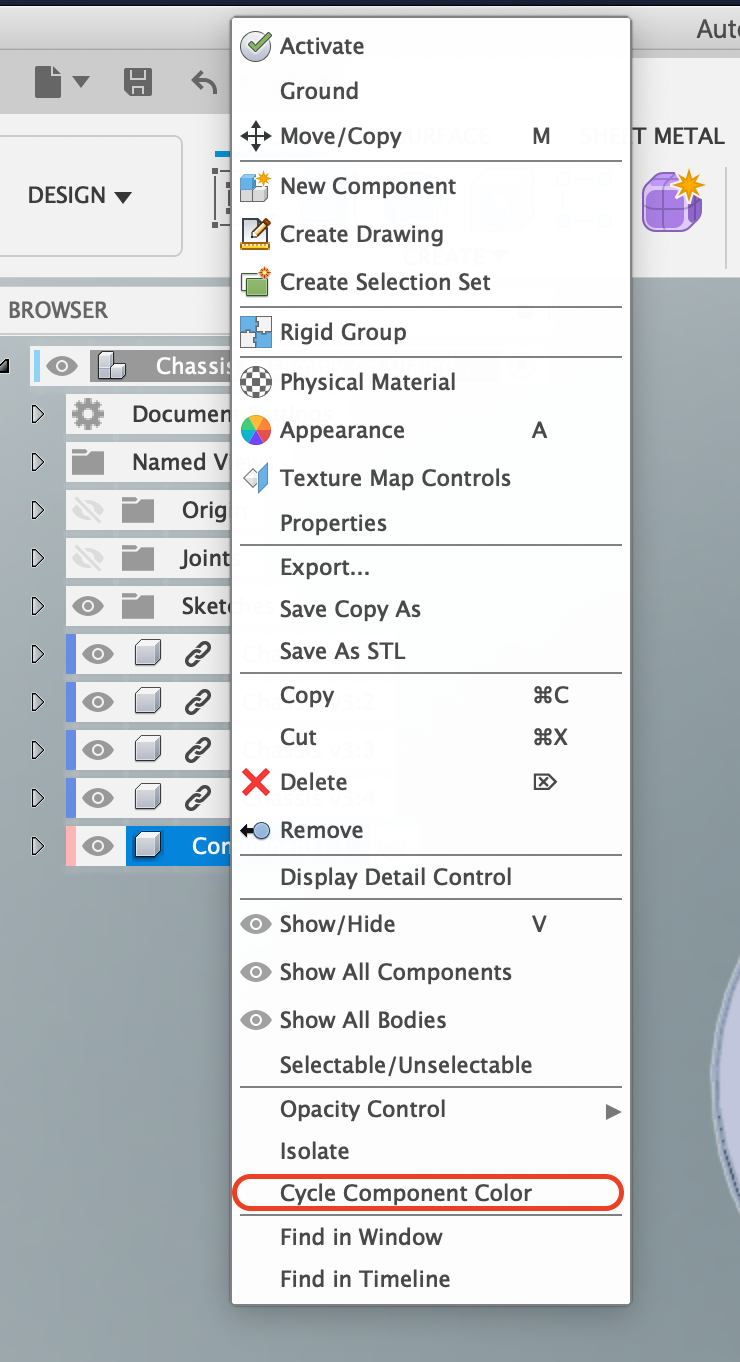740x1362 pixels.
Task: Open the File menu dropdown arrow
Action: [81, 82]
